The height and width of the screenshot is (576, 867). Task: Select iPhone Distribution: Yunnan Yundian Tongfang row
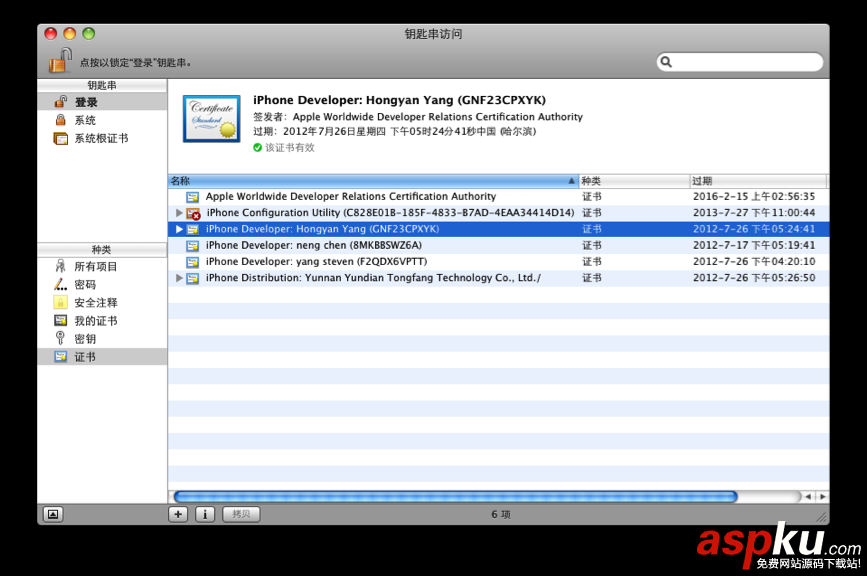click(x=498, y=278)
